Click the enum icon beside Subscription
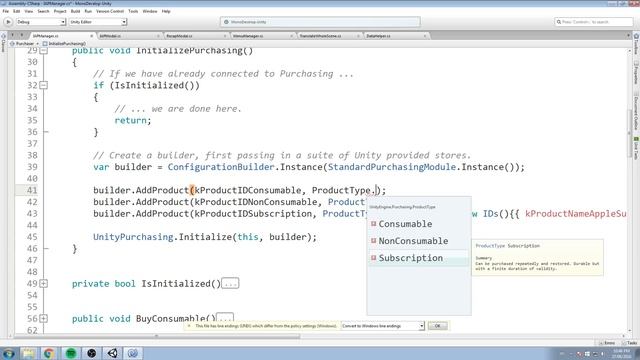 pos(373,258)
